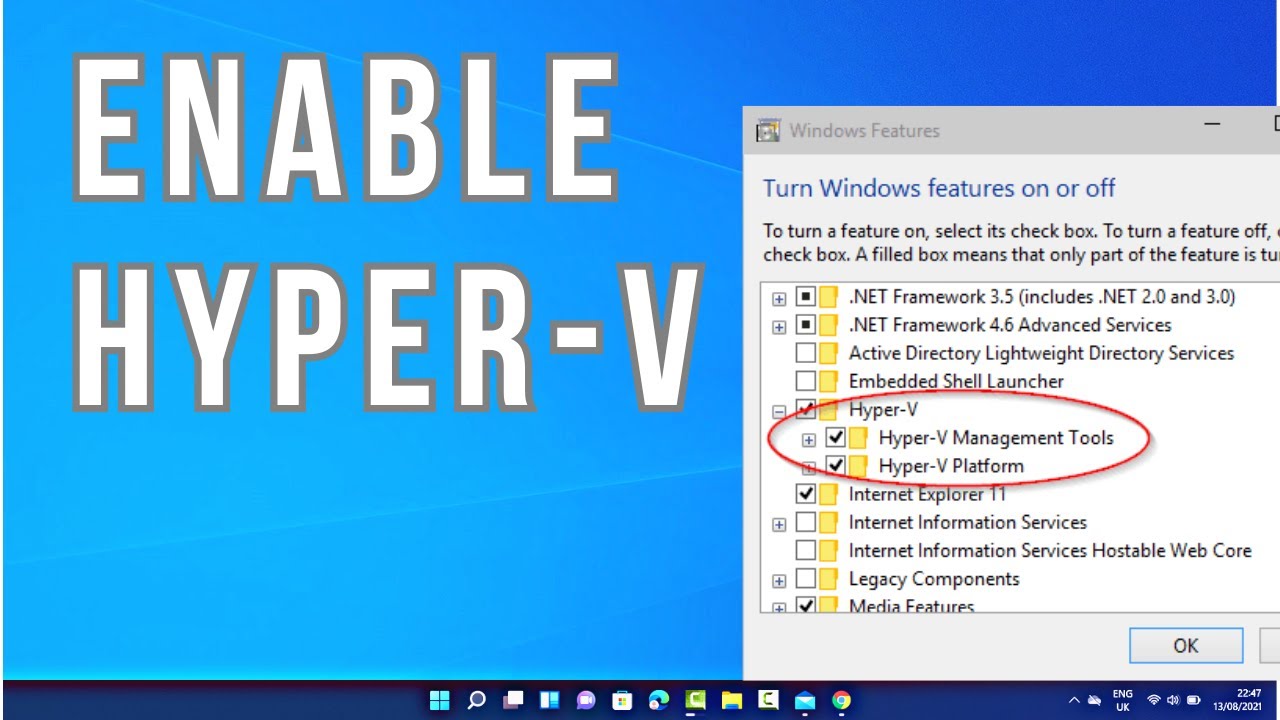Image resolution: width=1280 pixels, height=720 pixels.
Task: Open Task View on the taskbar
Action: point(513,700)
